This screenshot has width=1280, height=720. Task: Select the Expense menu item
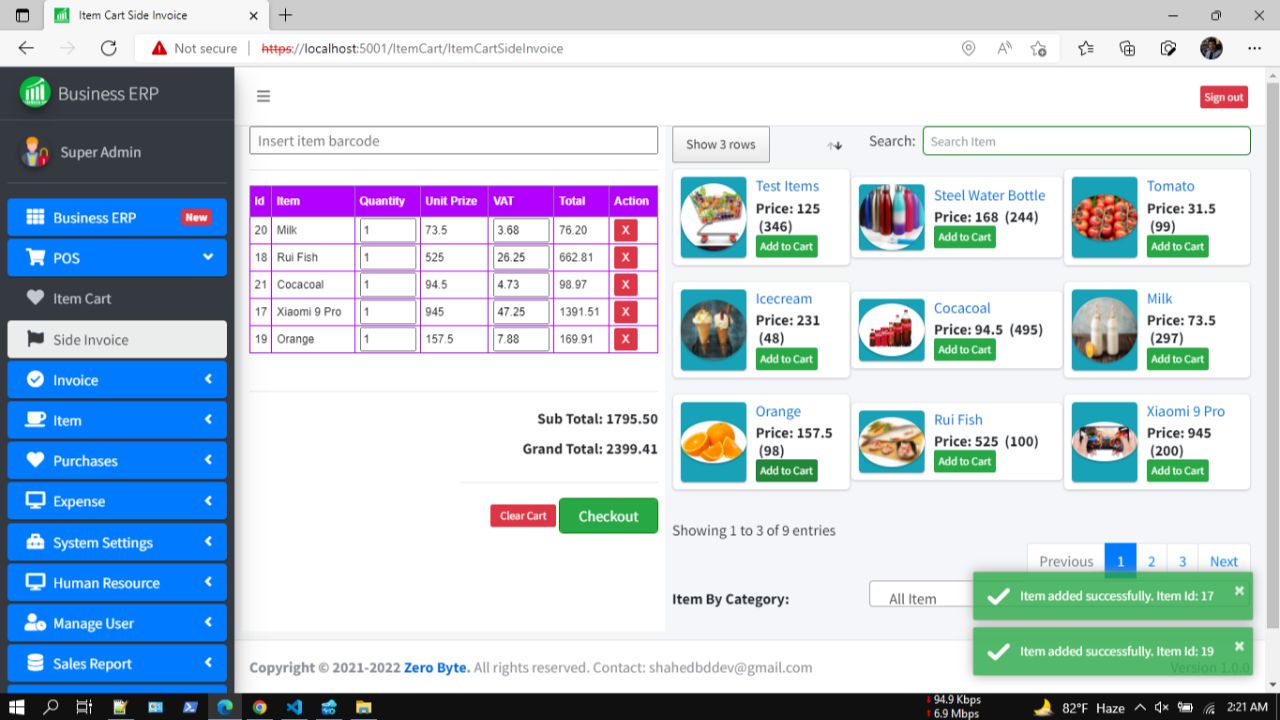[x=117, y=501]
